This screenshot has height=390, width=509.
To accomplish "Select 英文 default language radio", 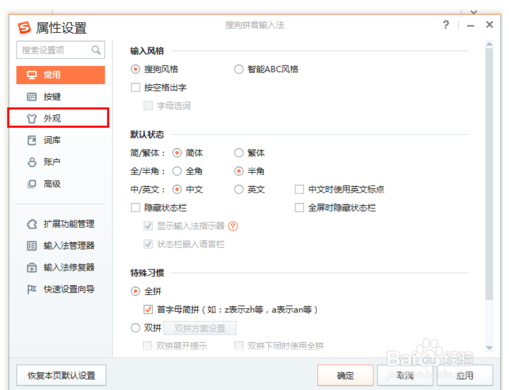I will (x=239, y=190).
